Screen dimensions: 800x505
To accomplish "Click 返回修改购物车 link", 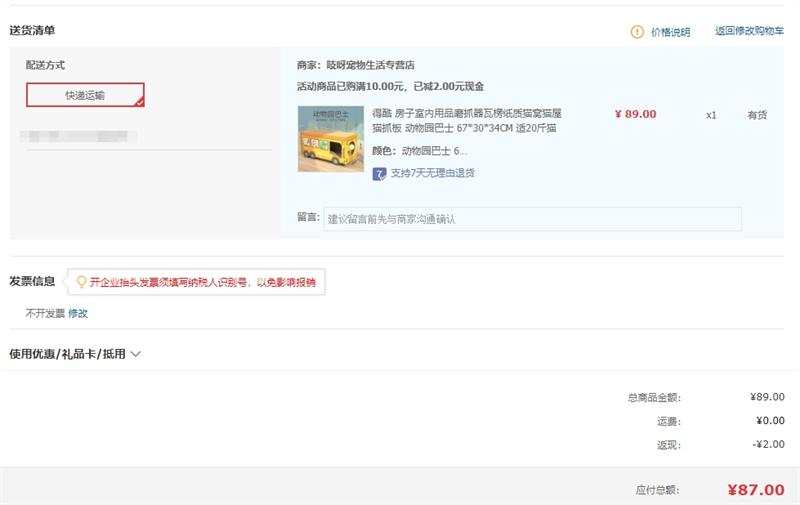I will (749, 31).
